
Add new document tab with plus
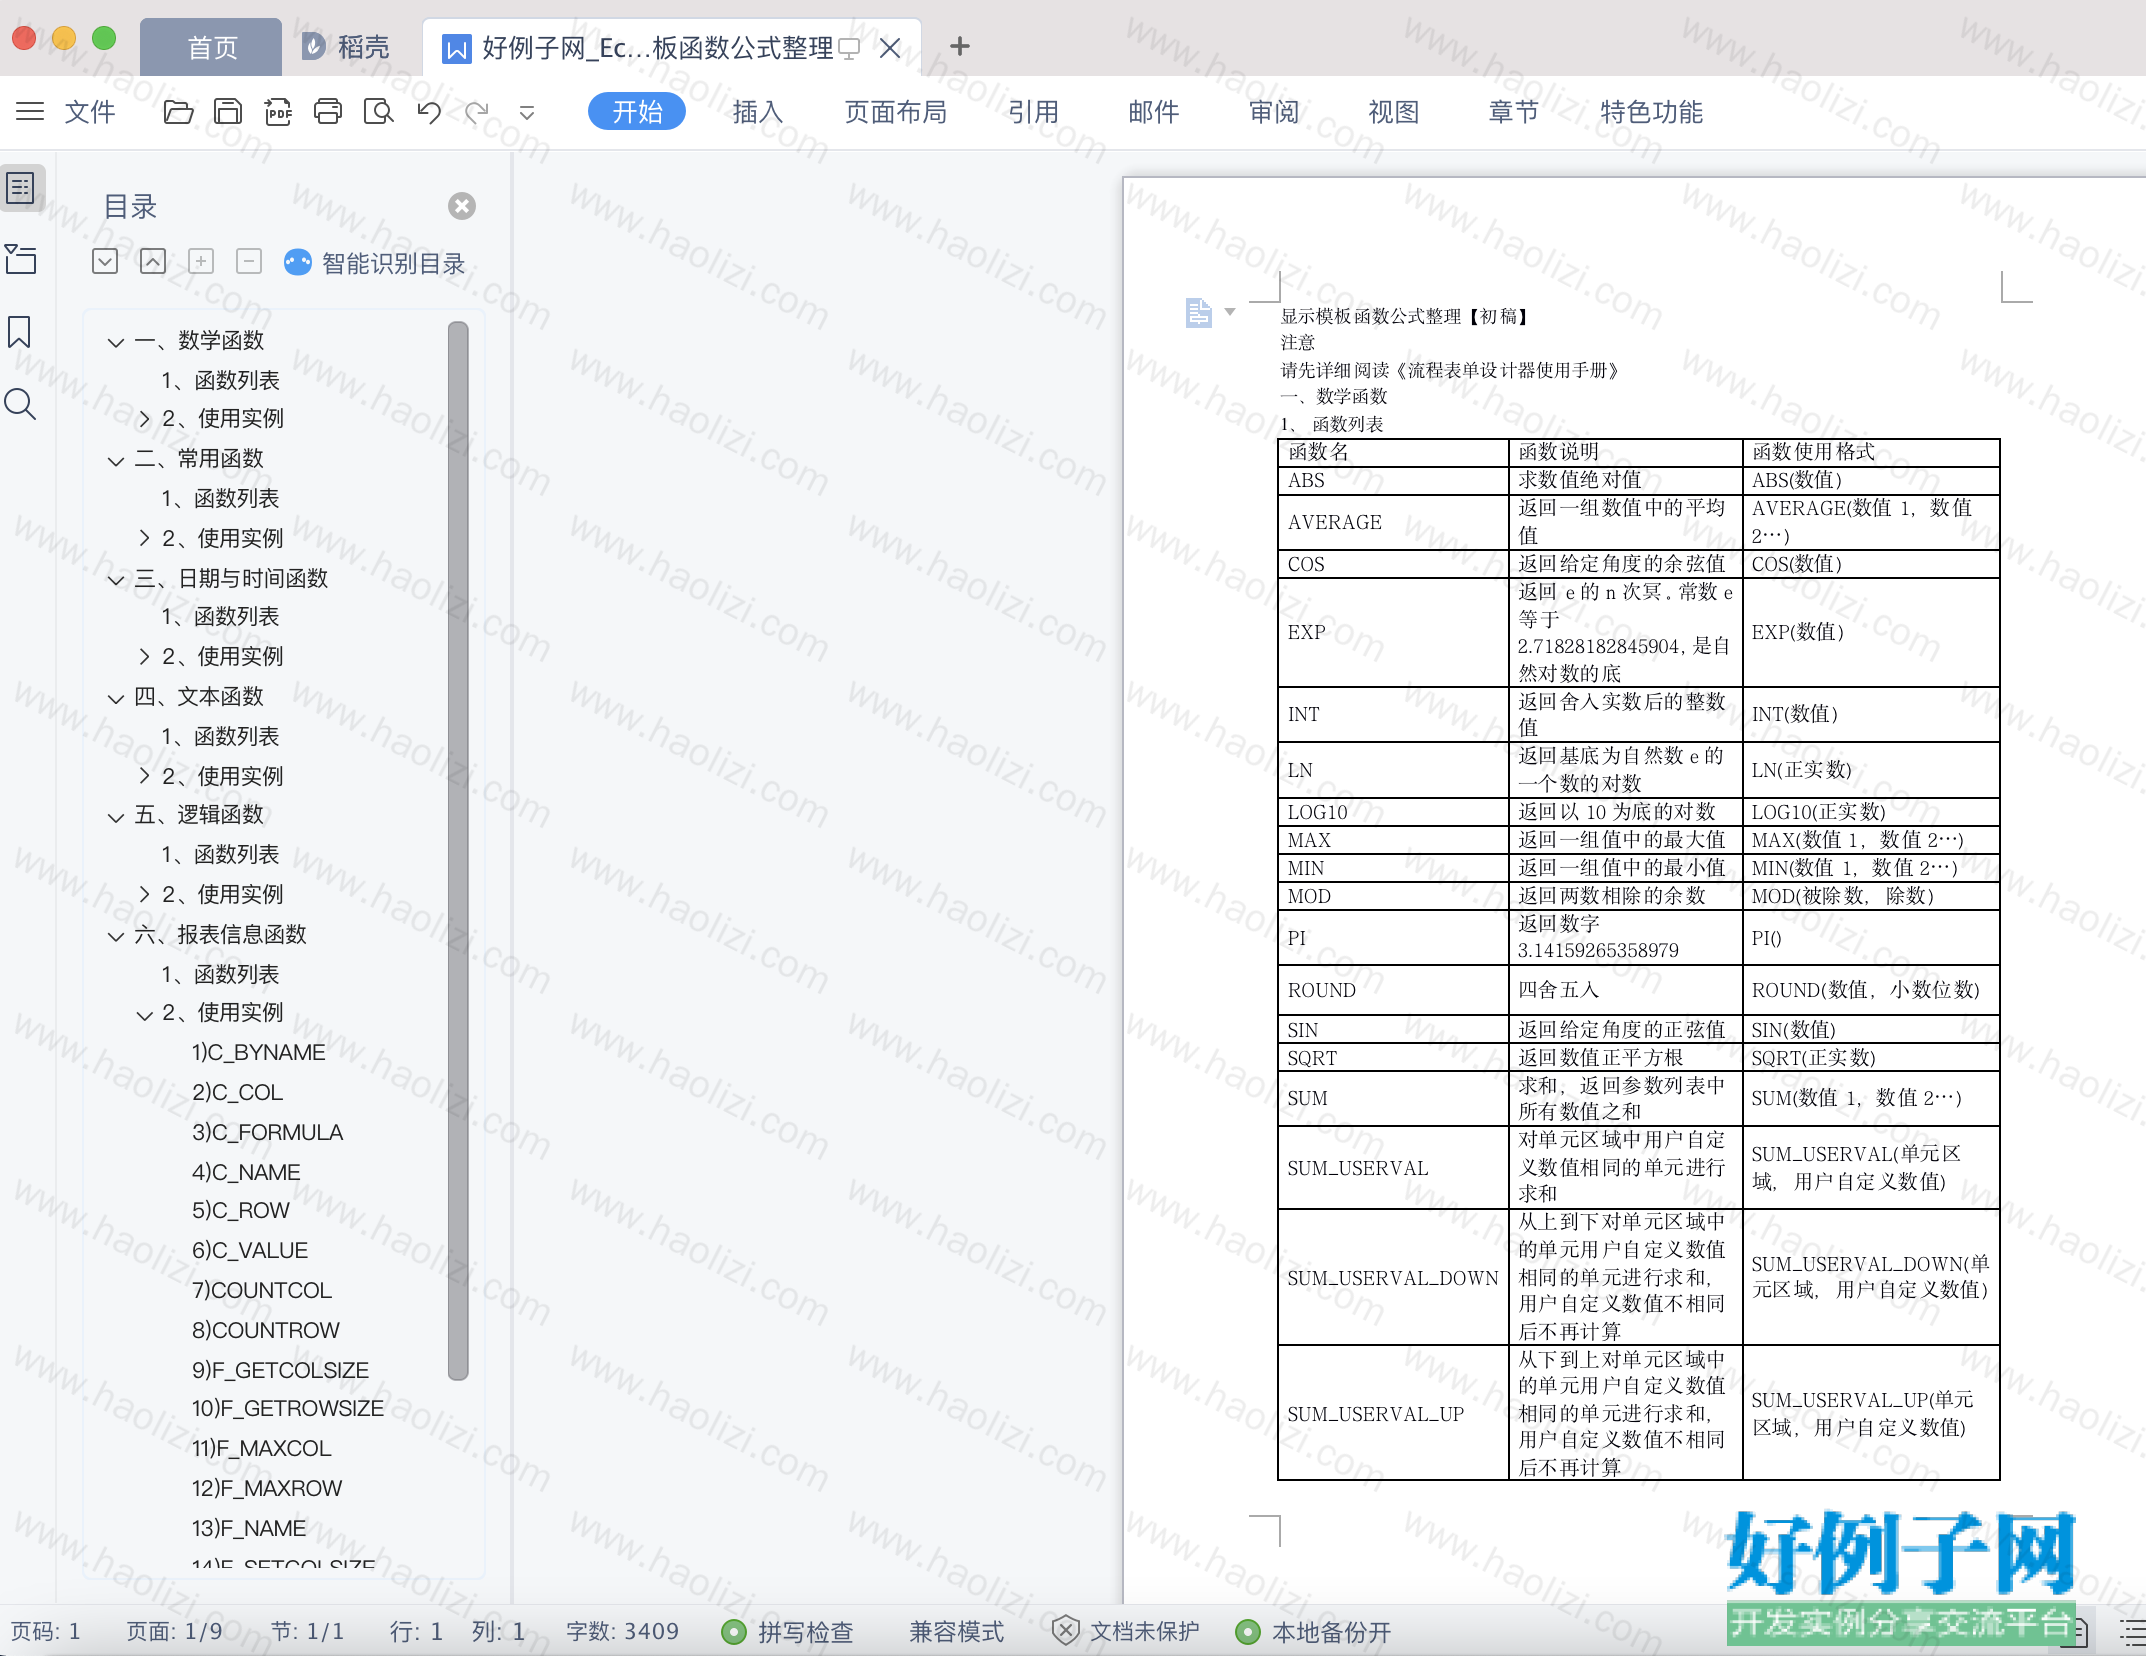960,46
